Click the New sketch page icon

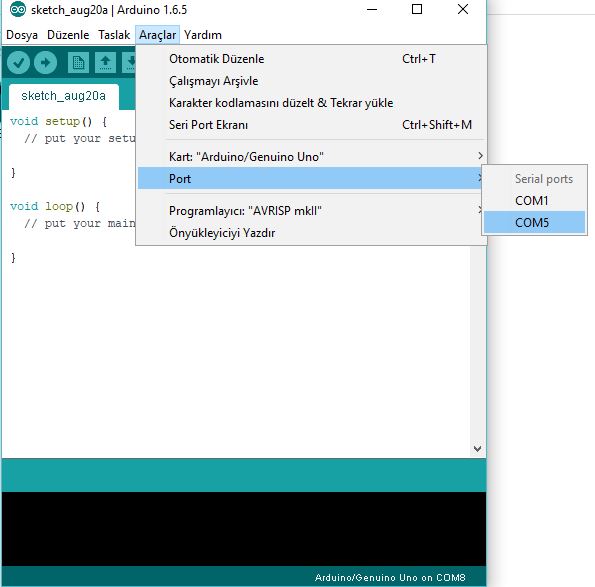pos(78,62)
